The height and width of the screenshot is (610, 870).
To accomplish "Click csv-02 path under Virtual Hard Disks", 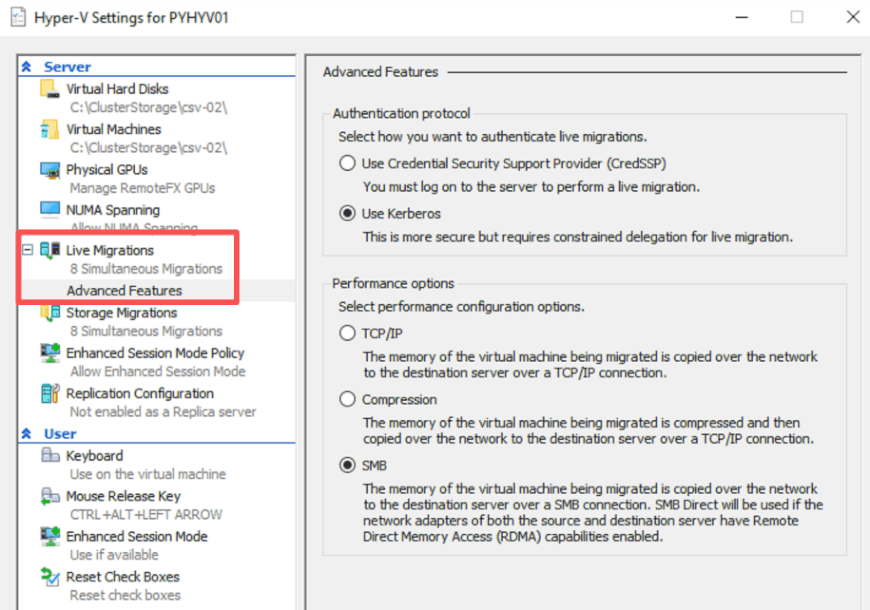I will [x=149, y=108].
